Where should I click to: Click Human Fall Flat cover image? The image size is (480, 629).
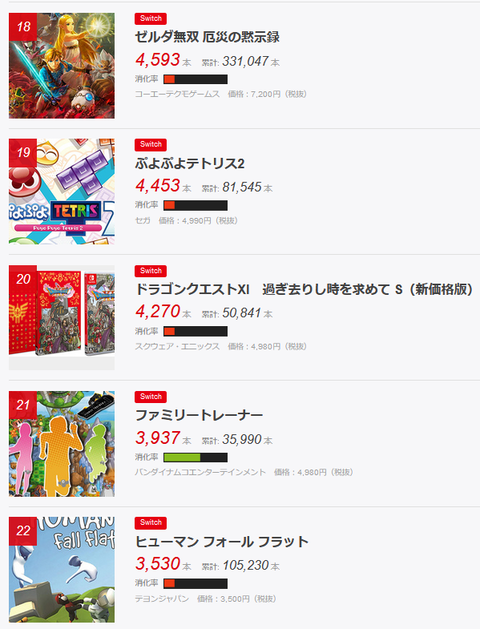click(x=62, y=570)
